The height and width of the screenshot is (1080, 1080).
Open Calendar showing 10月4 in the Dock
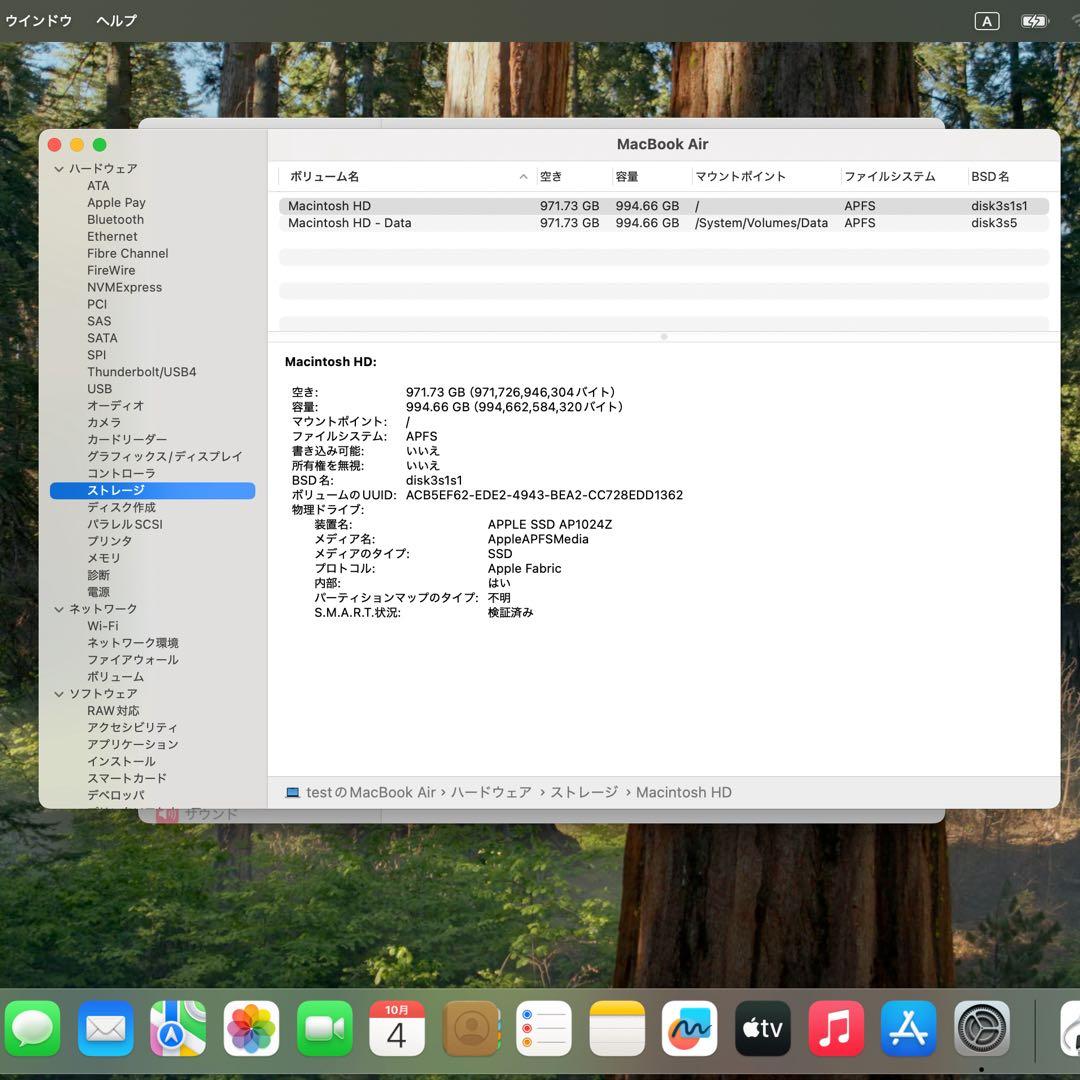pos(397,1028)
